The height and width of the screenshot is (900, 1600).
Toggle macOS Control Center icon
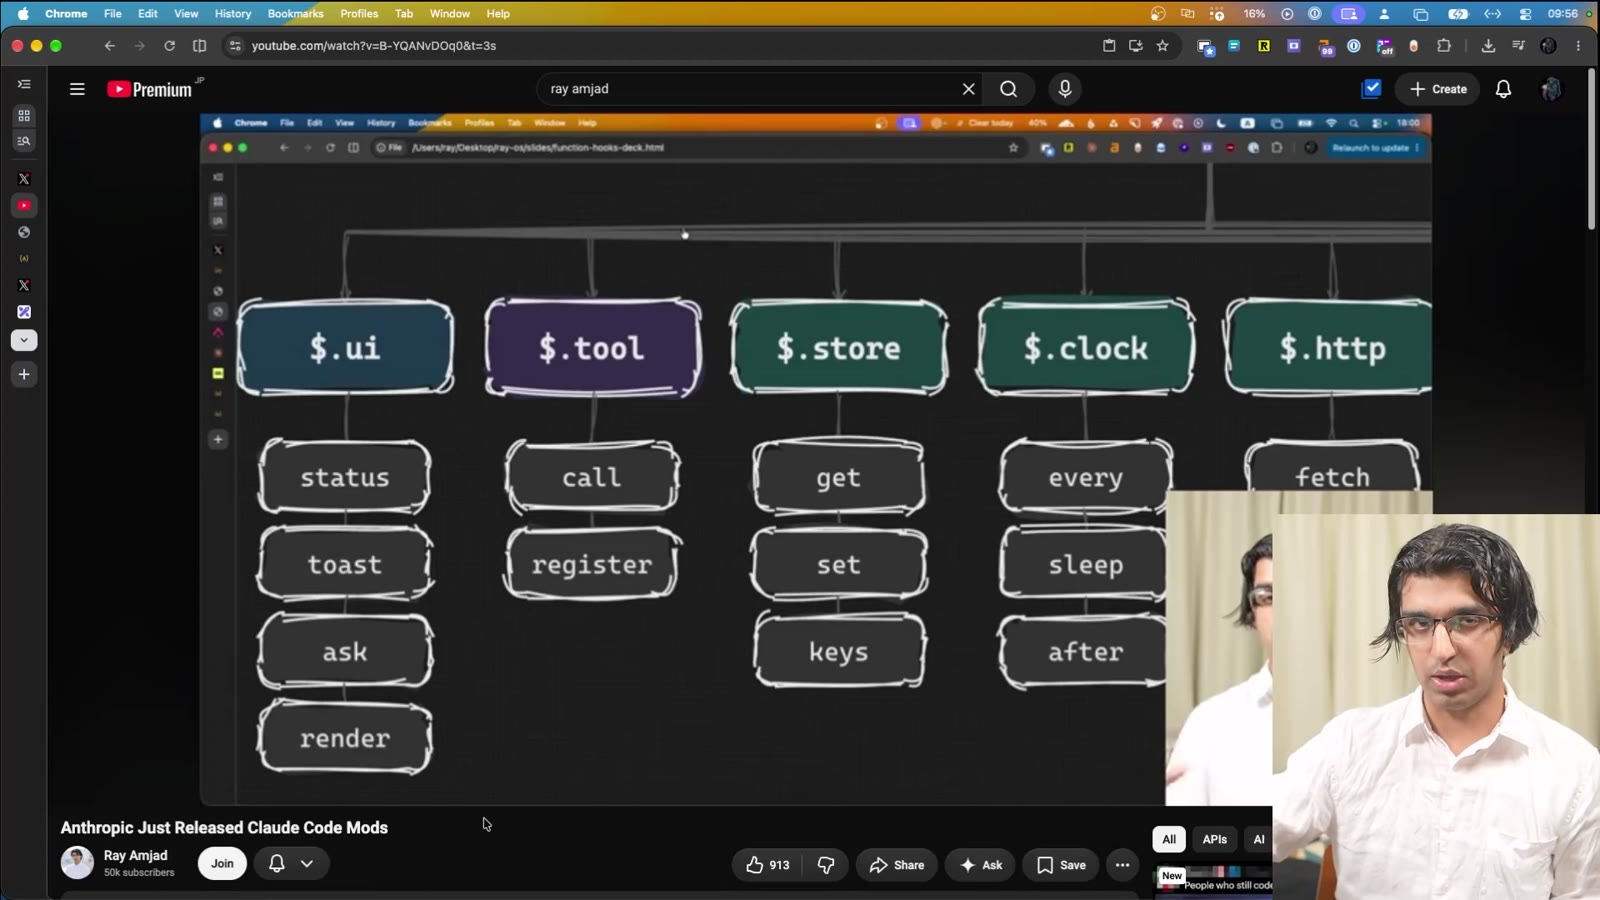pyautogui.click(x=1525, y=14)
